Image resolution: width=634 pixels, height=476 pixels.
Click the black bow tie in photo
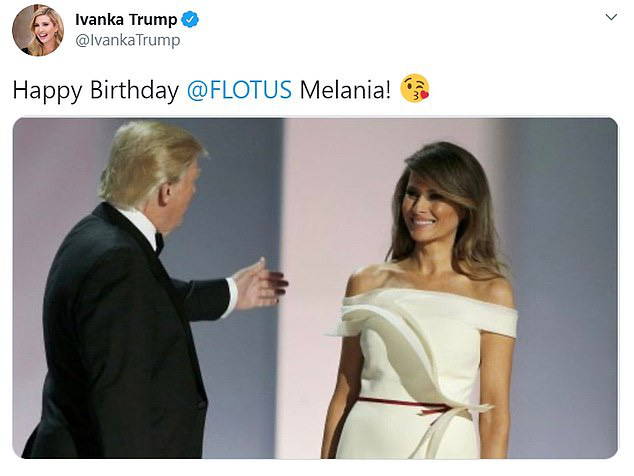pyautogui.click(x=159, y=242)
